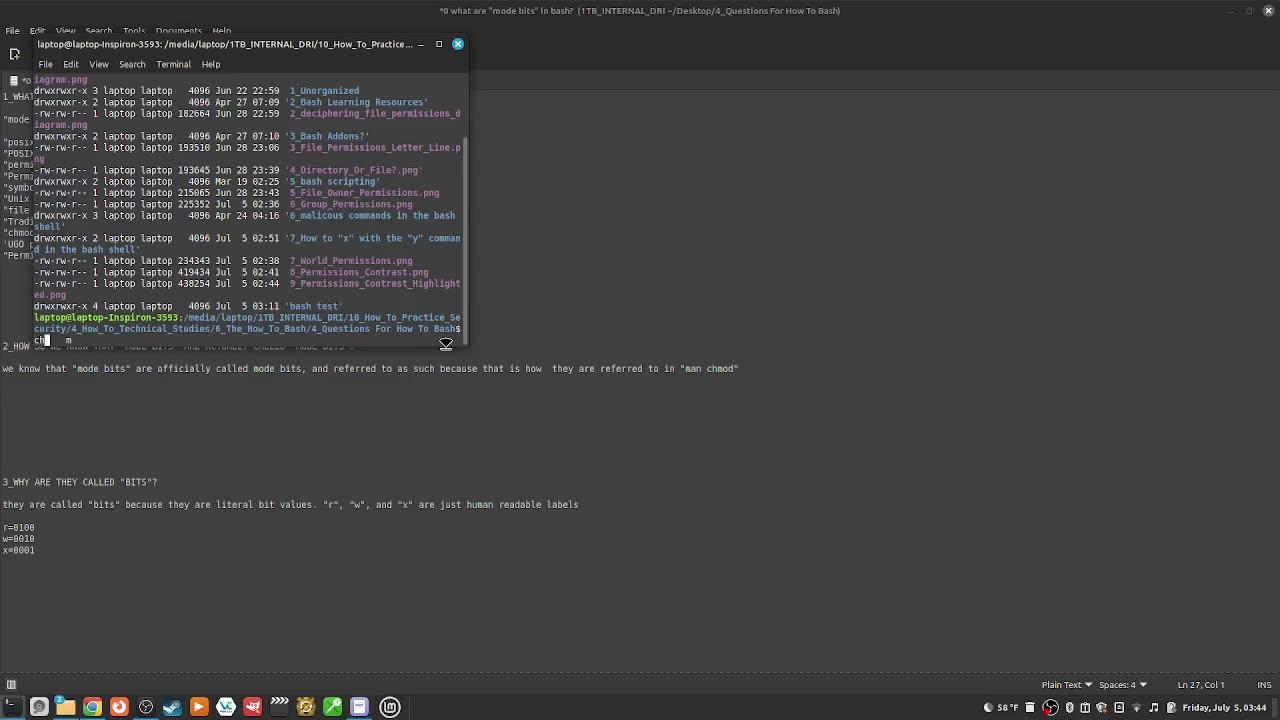Click the 'bash test' directory in terminal listing
Viewport: 1280px width, 720px height.
coord(315,306)
